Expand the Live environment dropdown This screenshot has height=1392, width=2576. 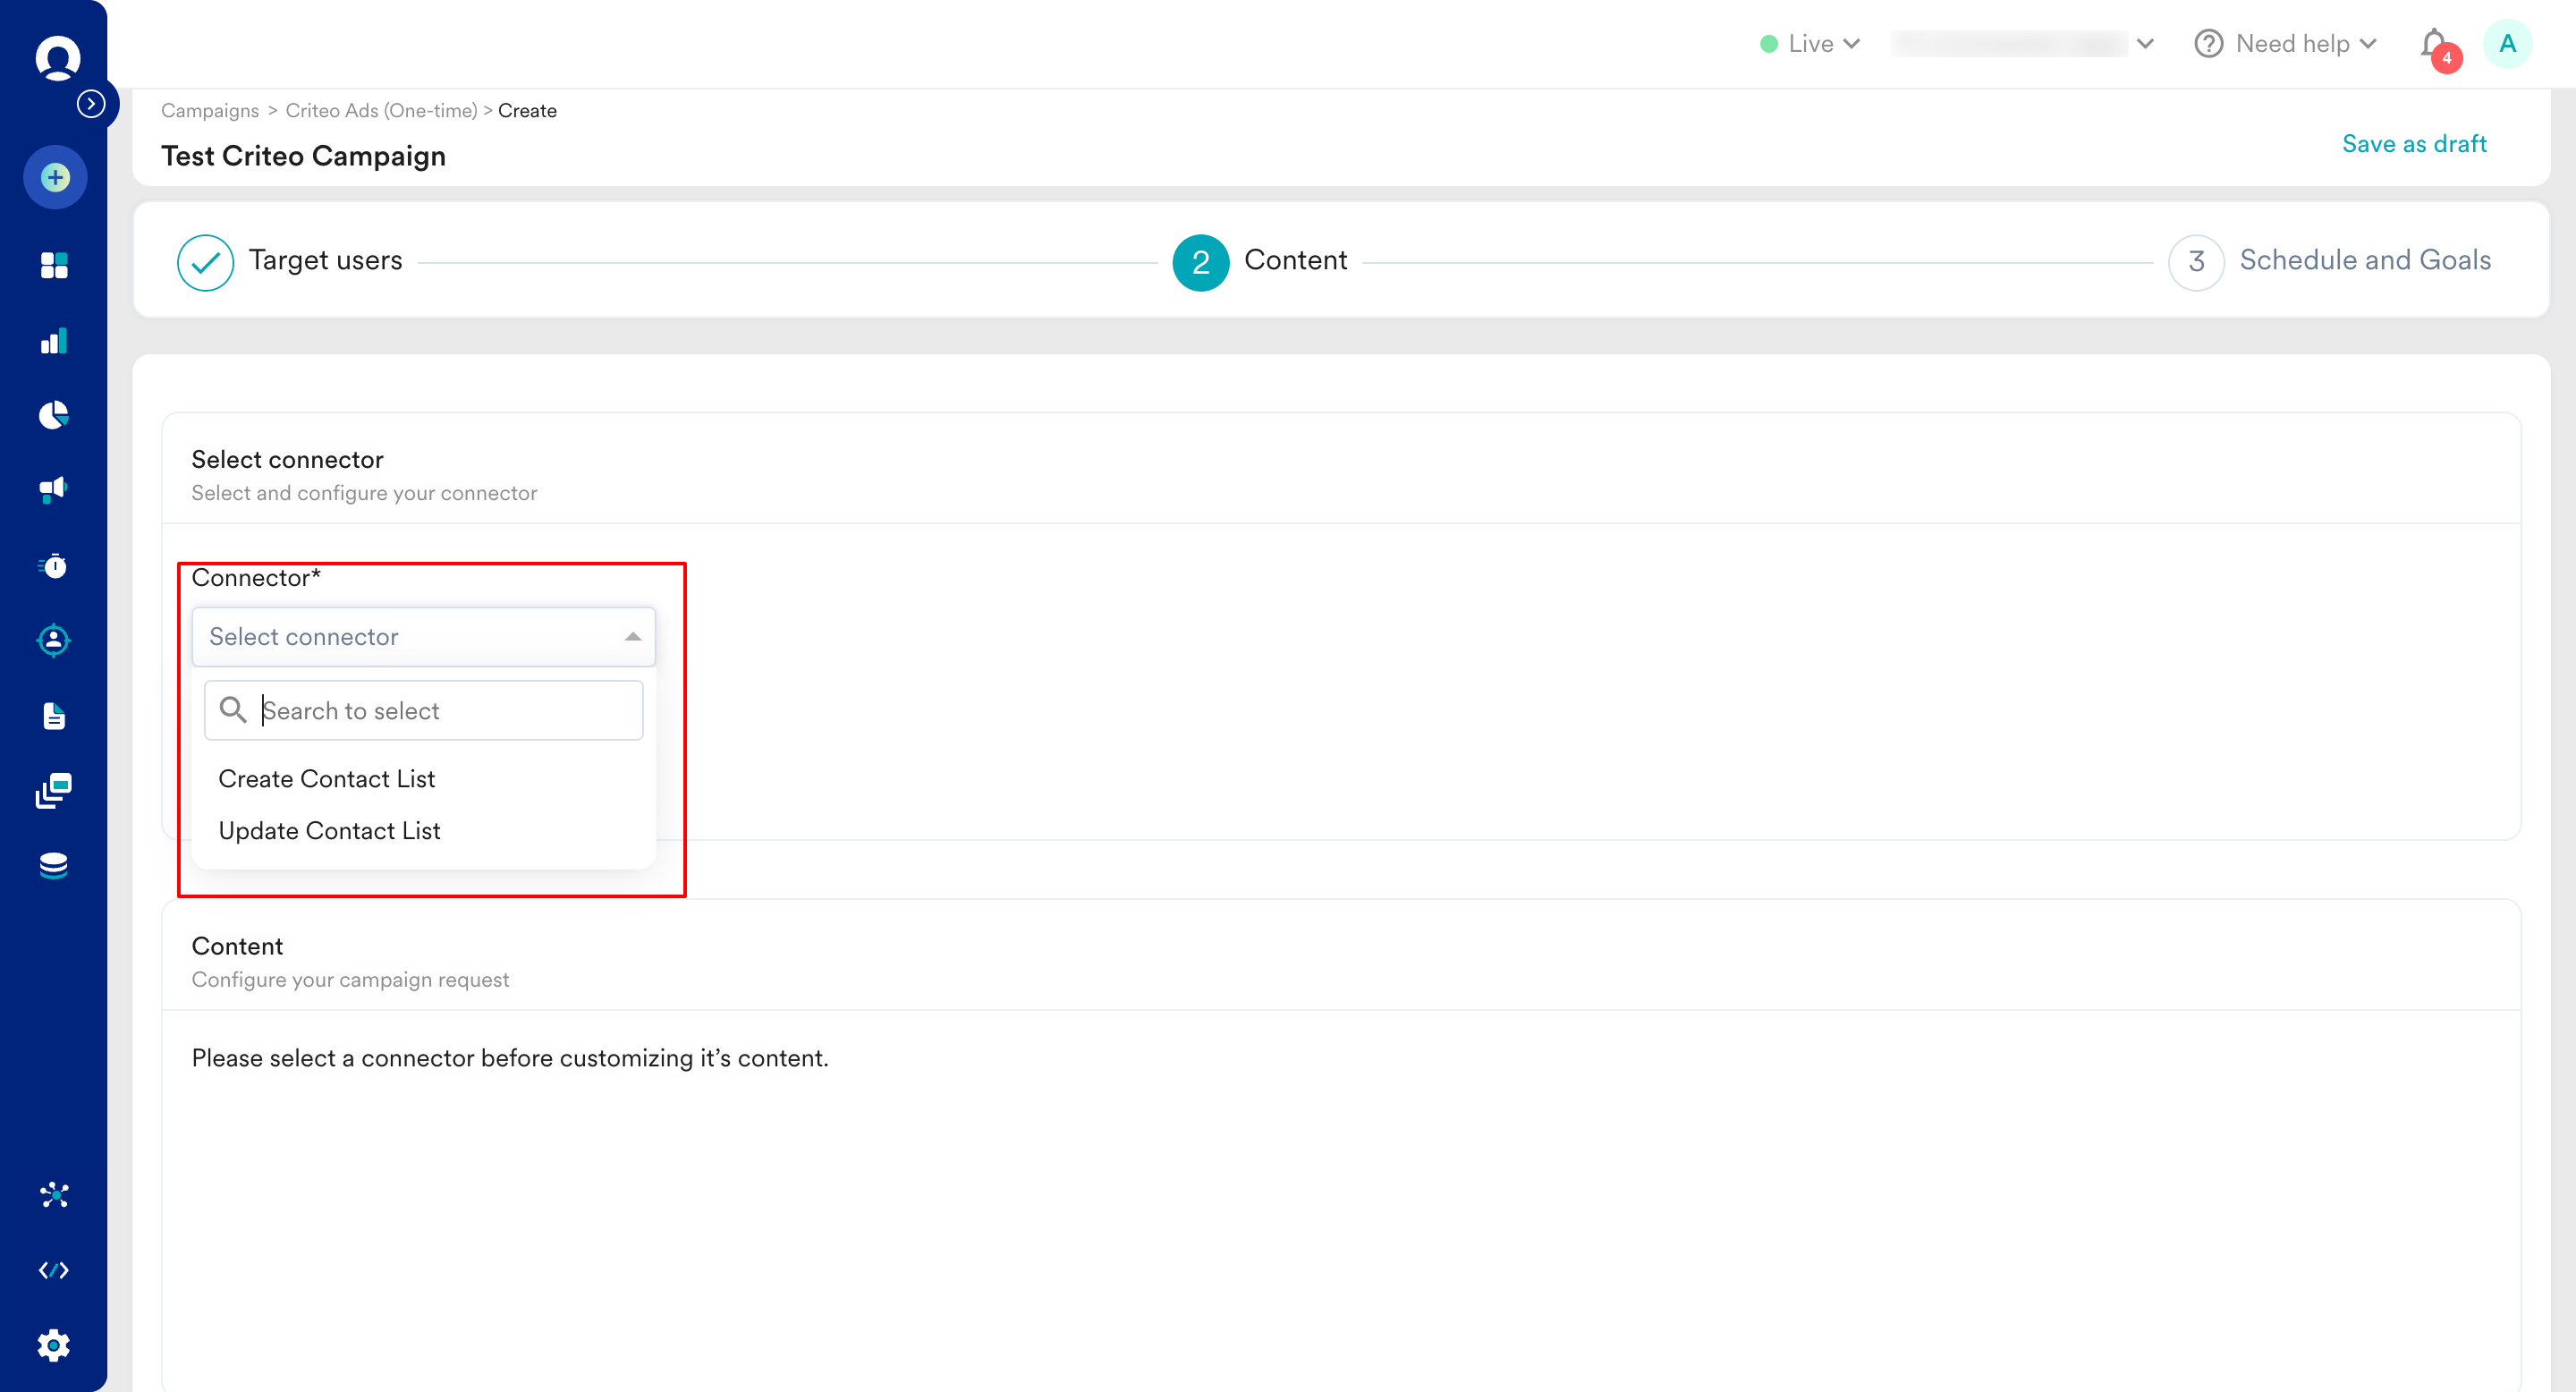1810,43
